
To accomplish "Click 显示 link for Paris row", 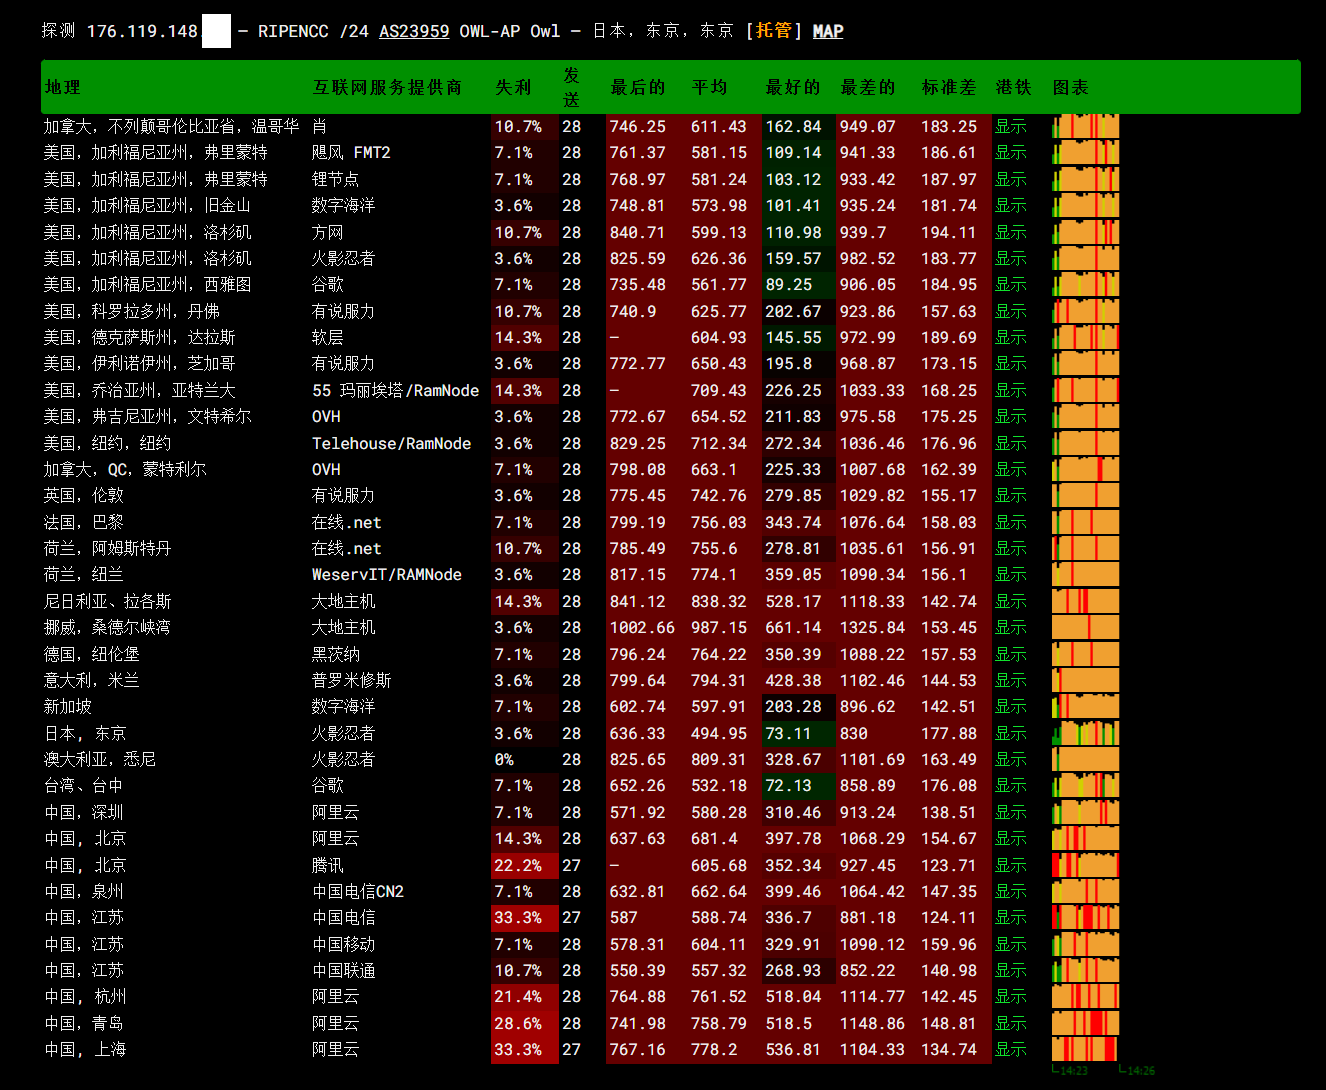I will tap(1010, 522).
